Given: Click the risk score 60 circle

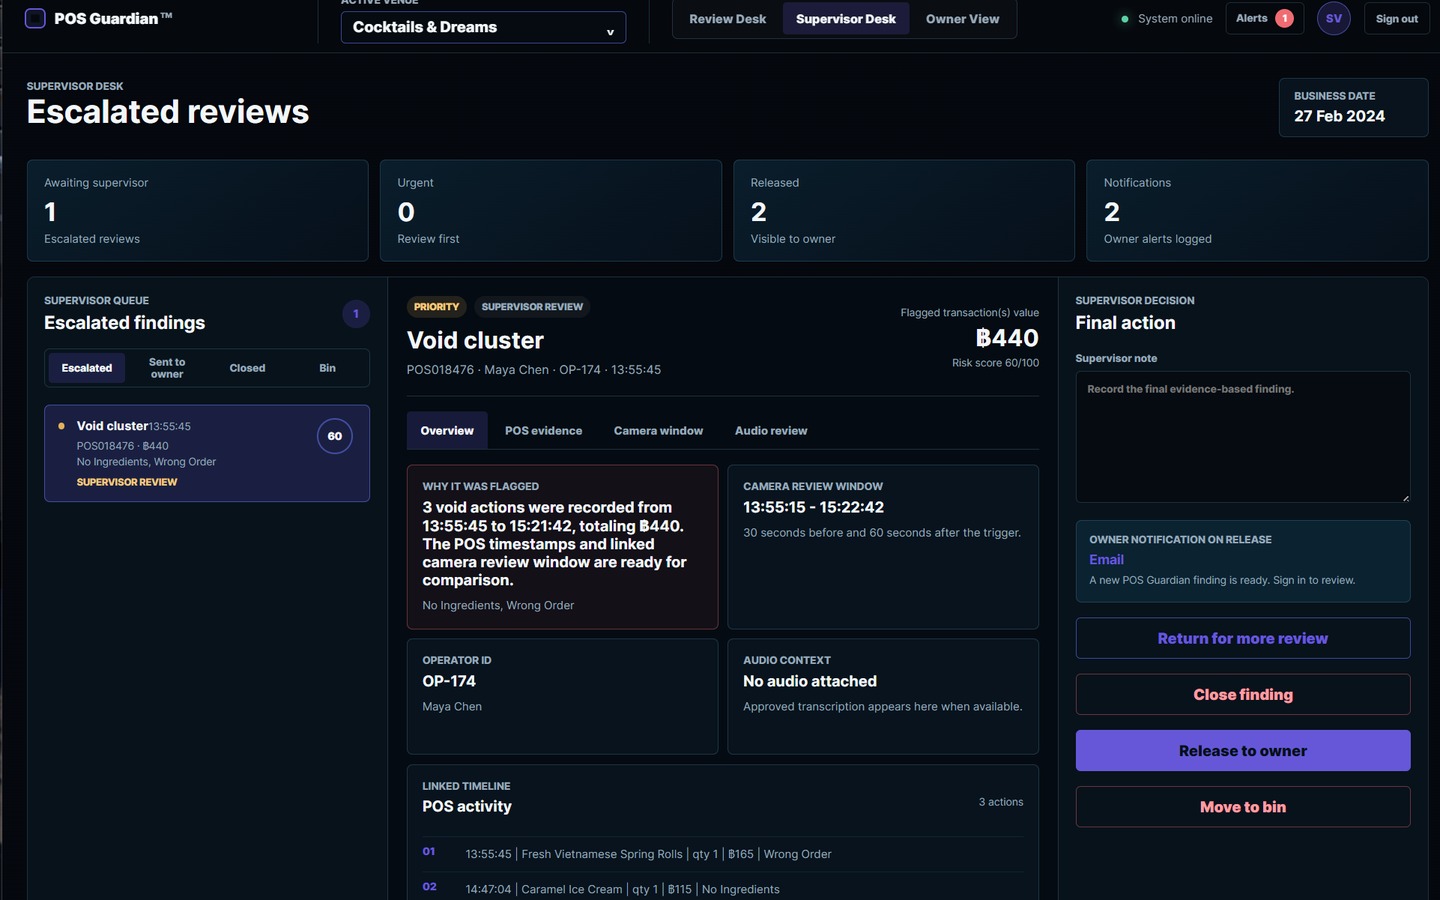Looking at the screenshot, I should click(x=335, y=436).
